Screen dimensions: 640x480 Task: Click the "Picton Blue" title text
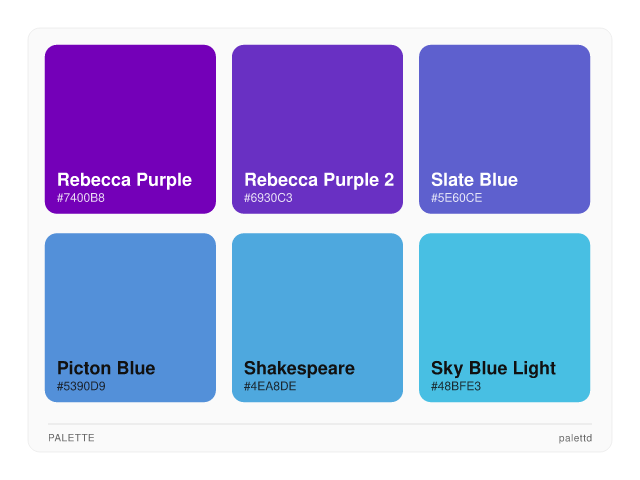coord(106,368)
